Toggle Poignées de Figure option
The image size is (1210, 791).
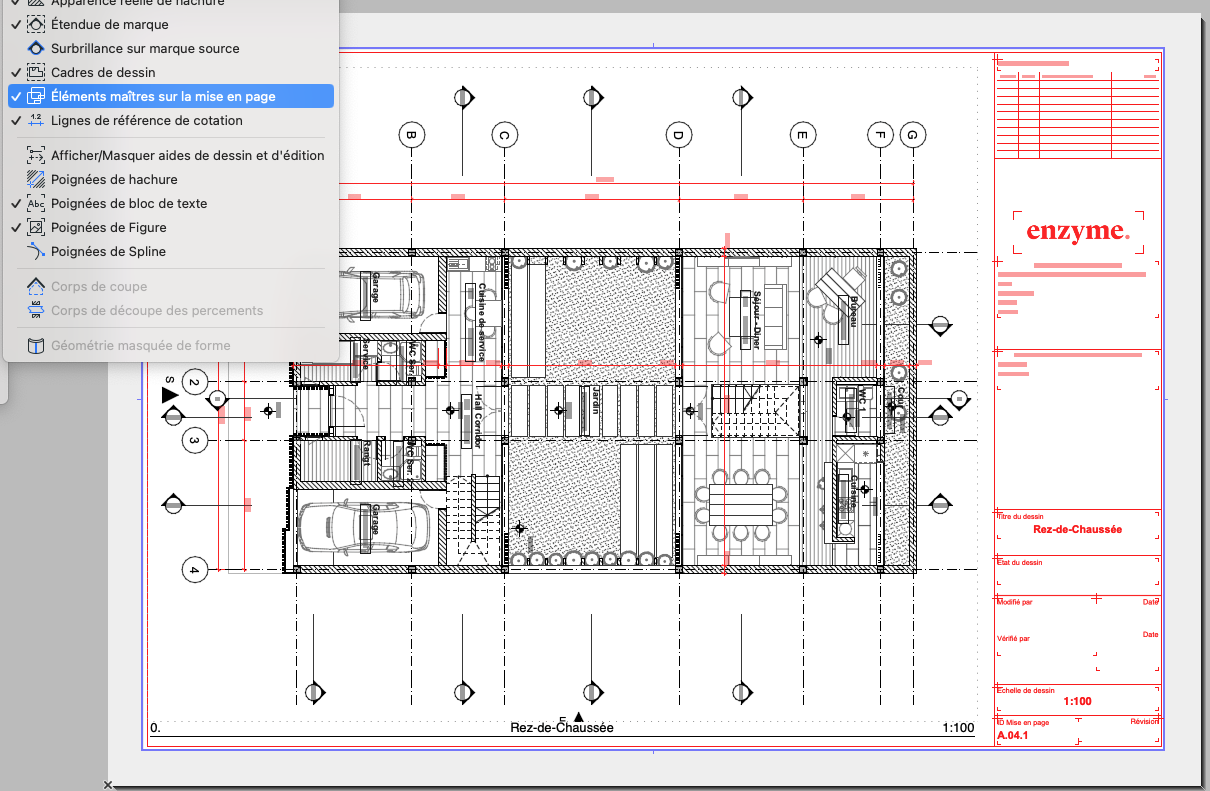tap(170, 227)
